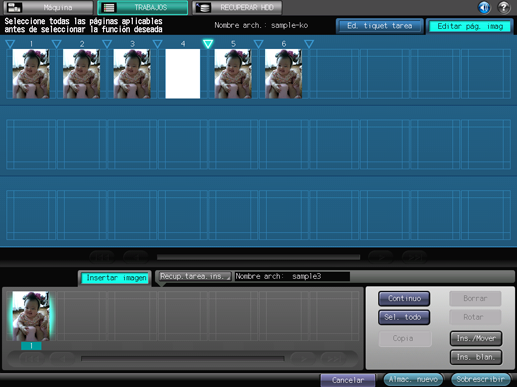Select page 3 thumbnail in sample-ko

132,74
